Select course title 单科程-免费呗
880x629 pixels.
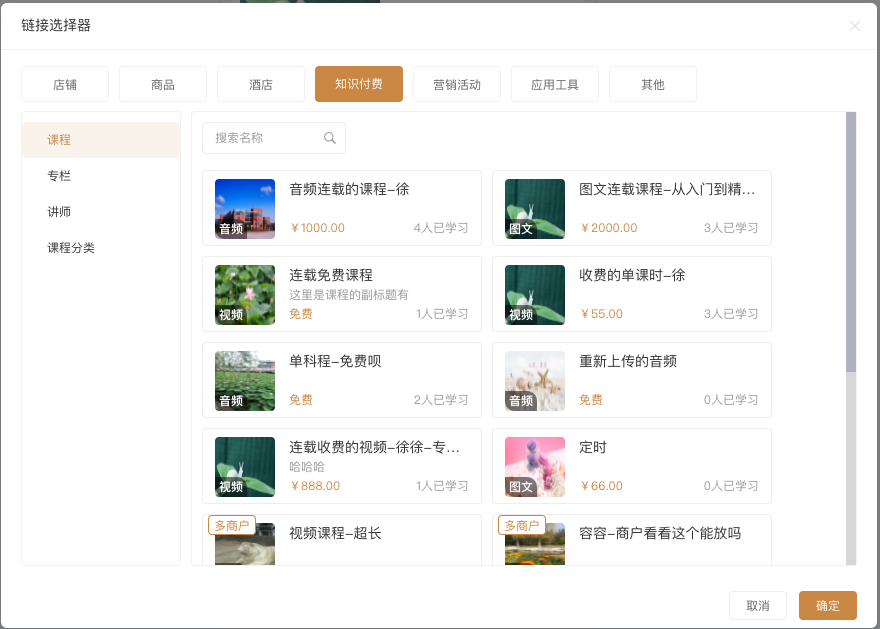[335, 361]
